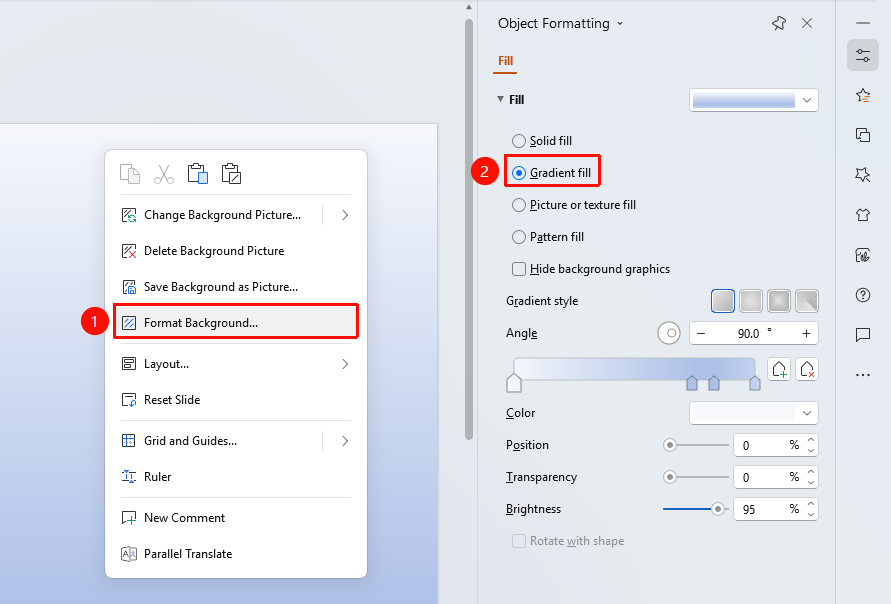Click Format Background in context menu
This screenshot has height=604, width=891.
click(236, 323)
